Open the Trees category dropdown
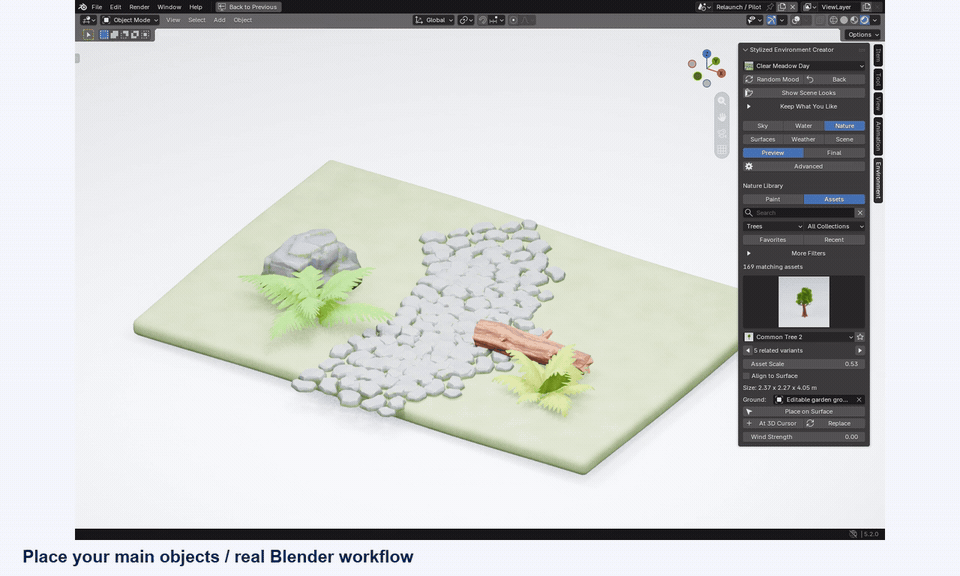This screenshot has height=576, width=960. [x=773, y=226]
